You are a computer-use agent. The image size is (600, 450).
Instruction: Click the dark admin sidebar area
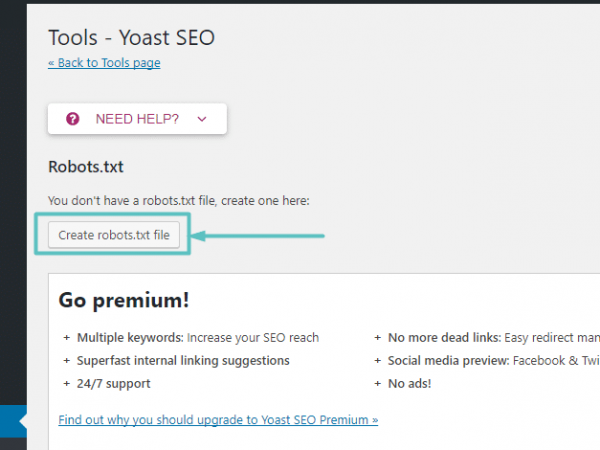click(13, 200)
